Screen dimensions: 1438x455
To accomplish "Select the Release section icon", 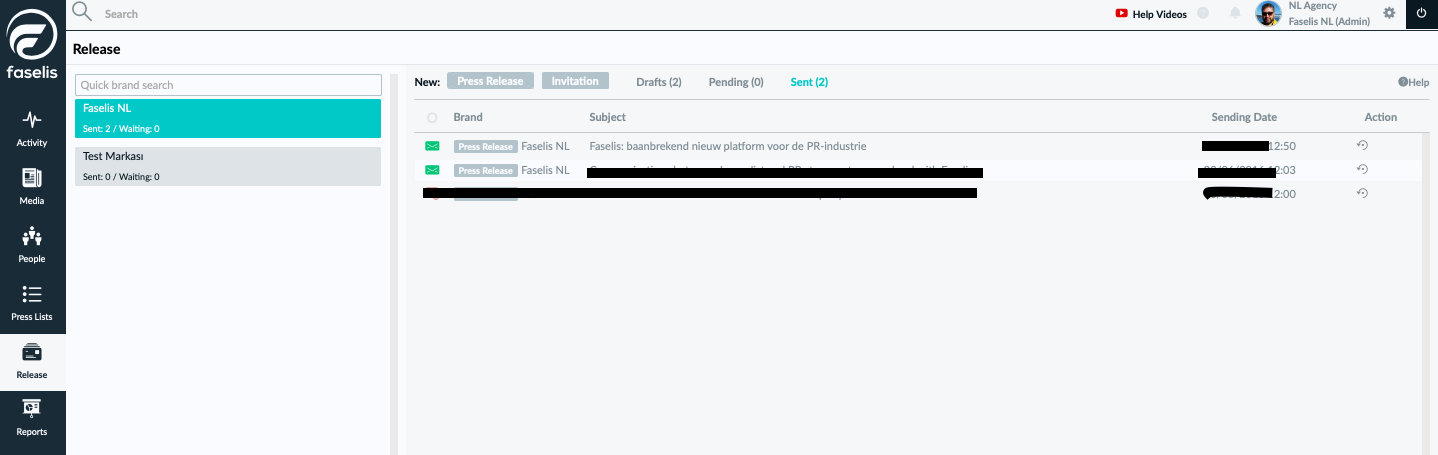I will pyautogui.click(x=32, y=352).
